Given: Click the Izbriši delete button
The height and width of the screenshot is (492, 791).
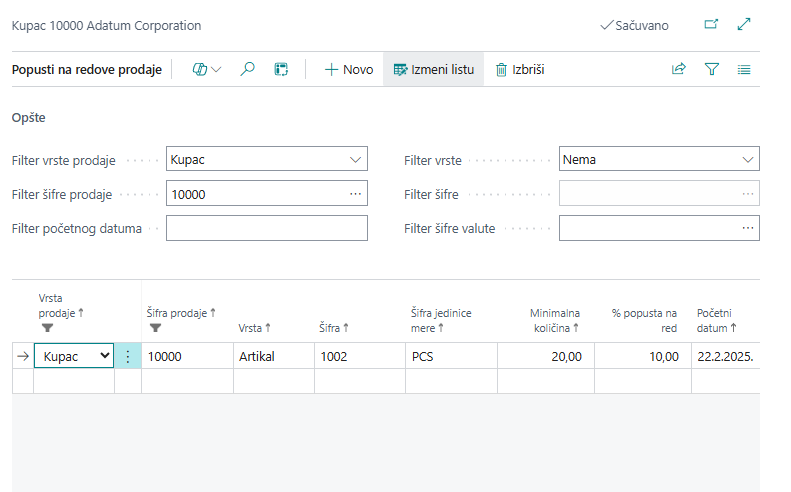Looking at the screenshot, I should pos(519,69).
